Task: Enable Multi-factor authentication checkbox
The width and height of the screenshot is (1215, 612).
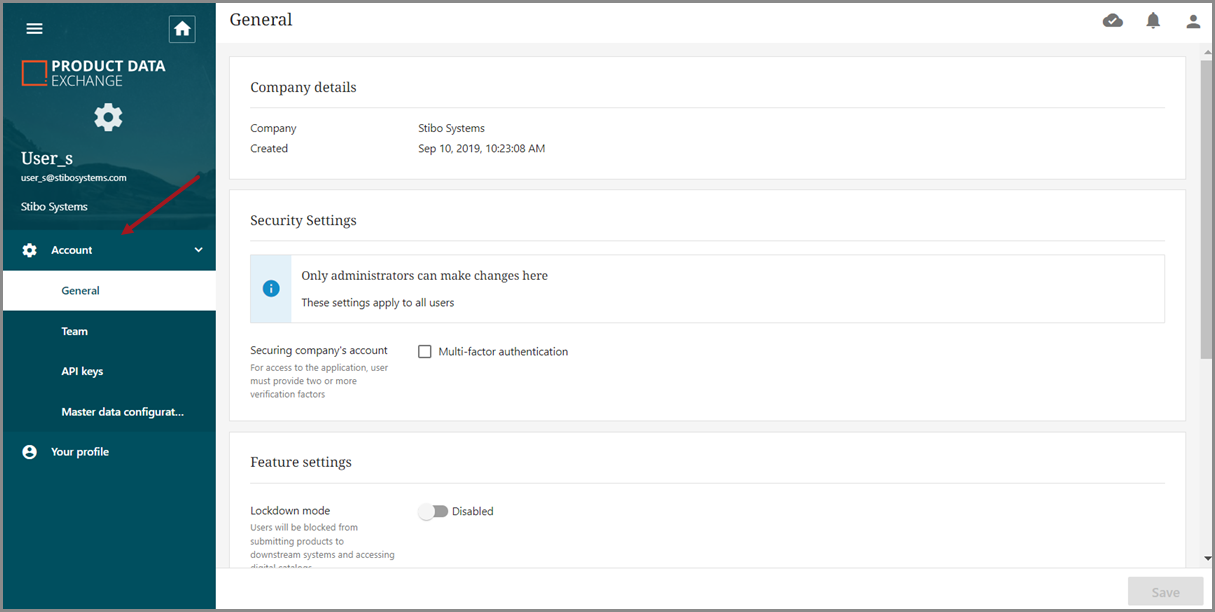Action: [x=425, y=352]
